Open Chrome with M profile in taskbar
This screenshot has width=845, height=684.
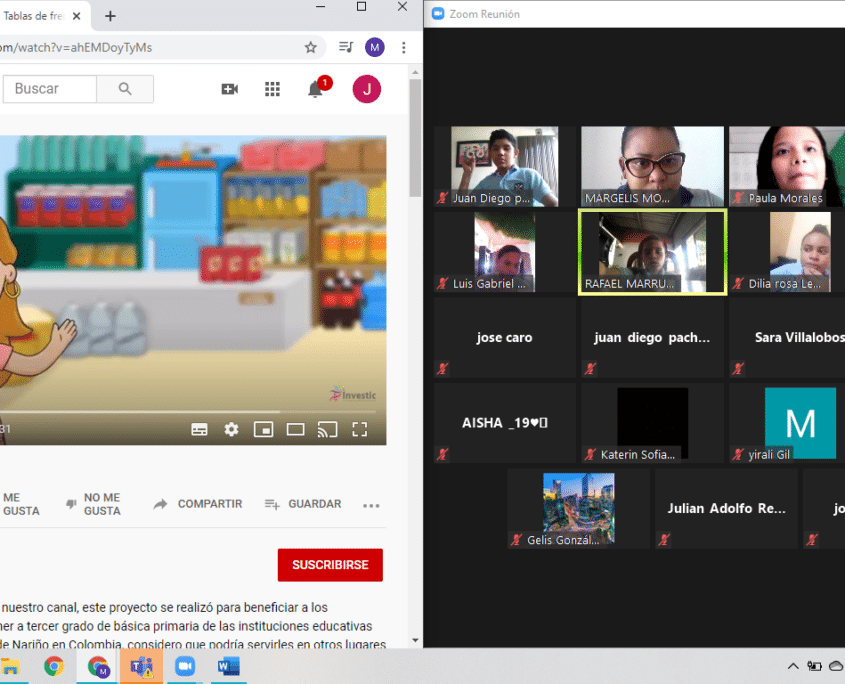point(98,667)
